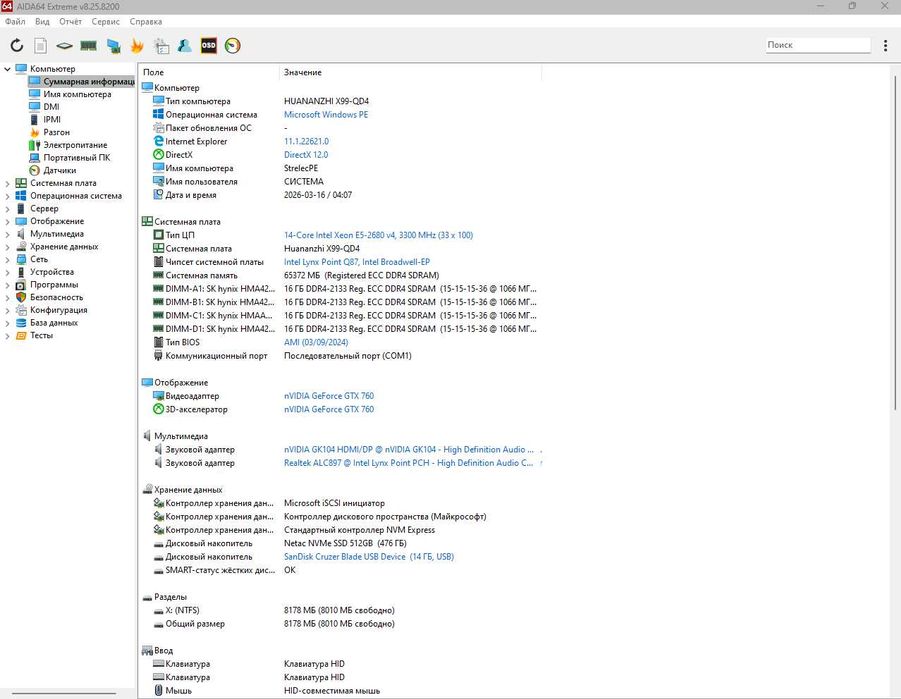Select the DIMM-A1 SK hynix row
Screen dimensions: 901x699
[345, 289]
